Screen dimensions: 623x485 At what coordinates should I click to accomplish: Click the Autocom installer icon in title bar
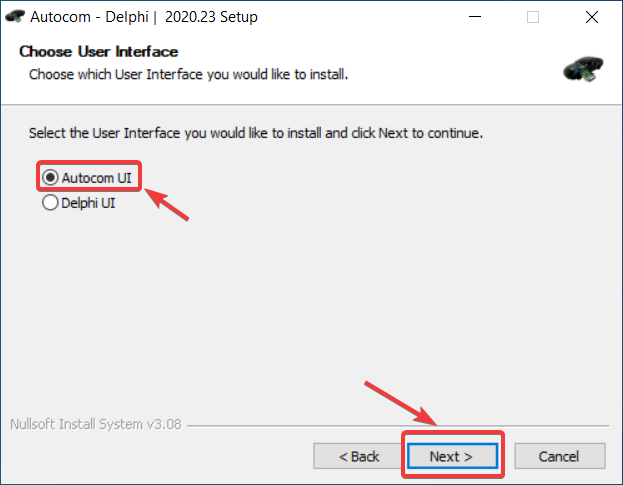[15, 17]
